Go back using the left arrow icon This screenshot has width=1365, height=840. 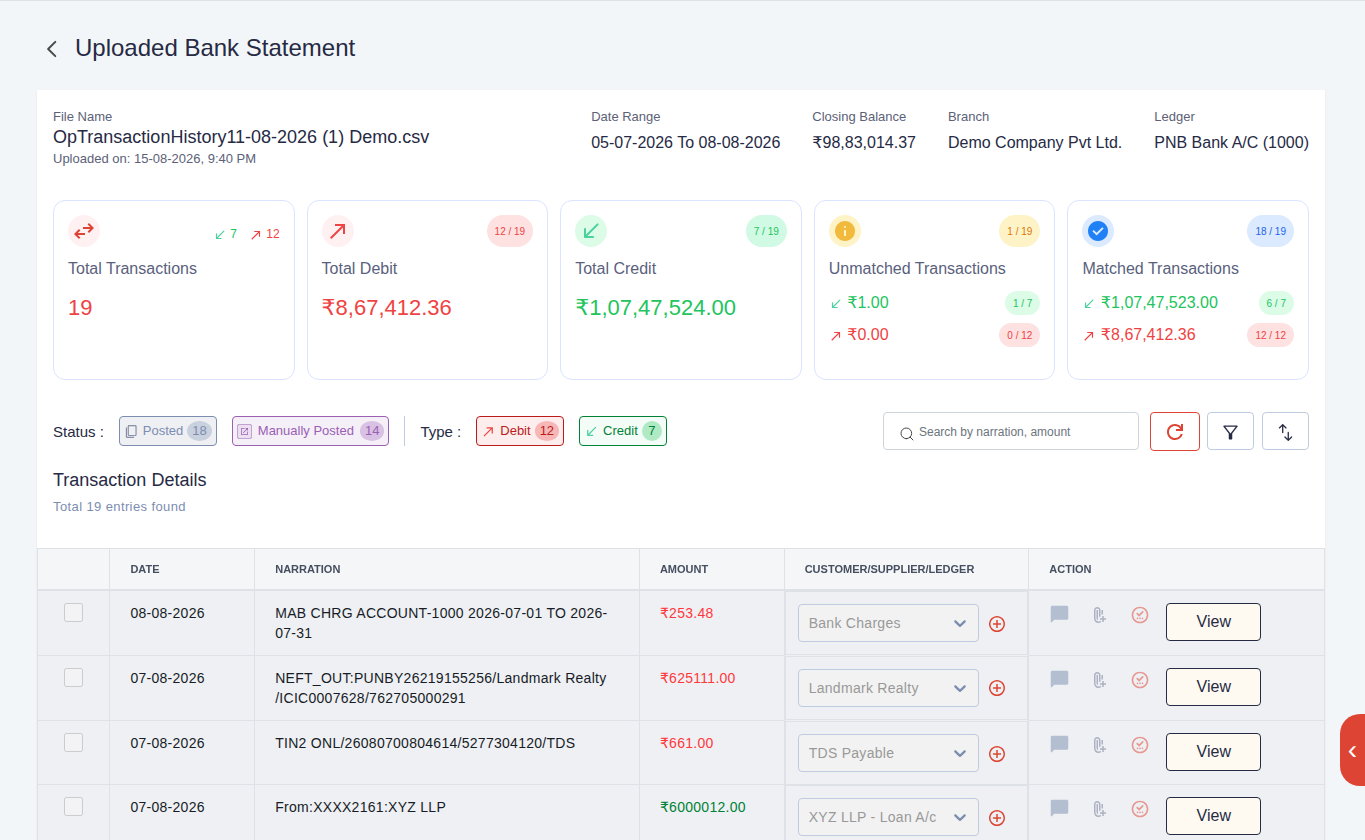tap(52, 49)
